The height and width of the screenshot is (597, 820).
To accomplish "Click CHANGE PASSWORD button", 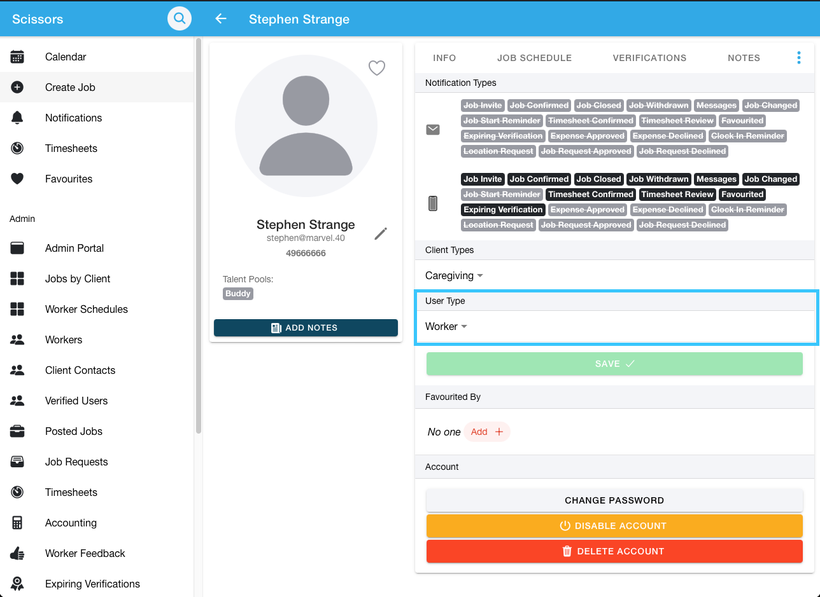I will tap(614, 500).
